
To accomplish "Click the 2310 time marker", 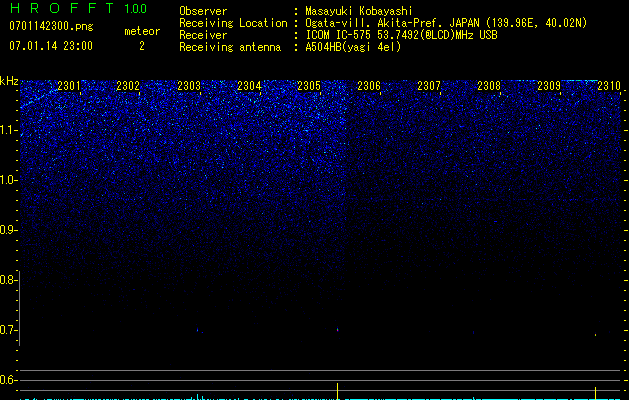I will tap(609, 86).
